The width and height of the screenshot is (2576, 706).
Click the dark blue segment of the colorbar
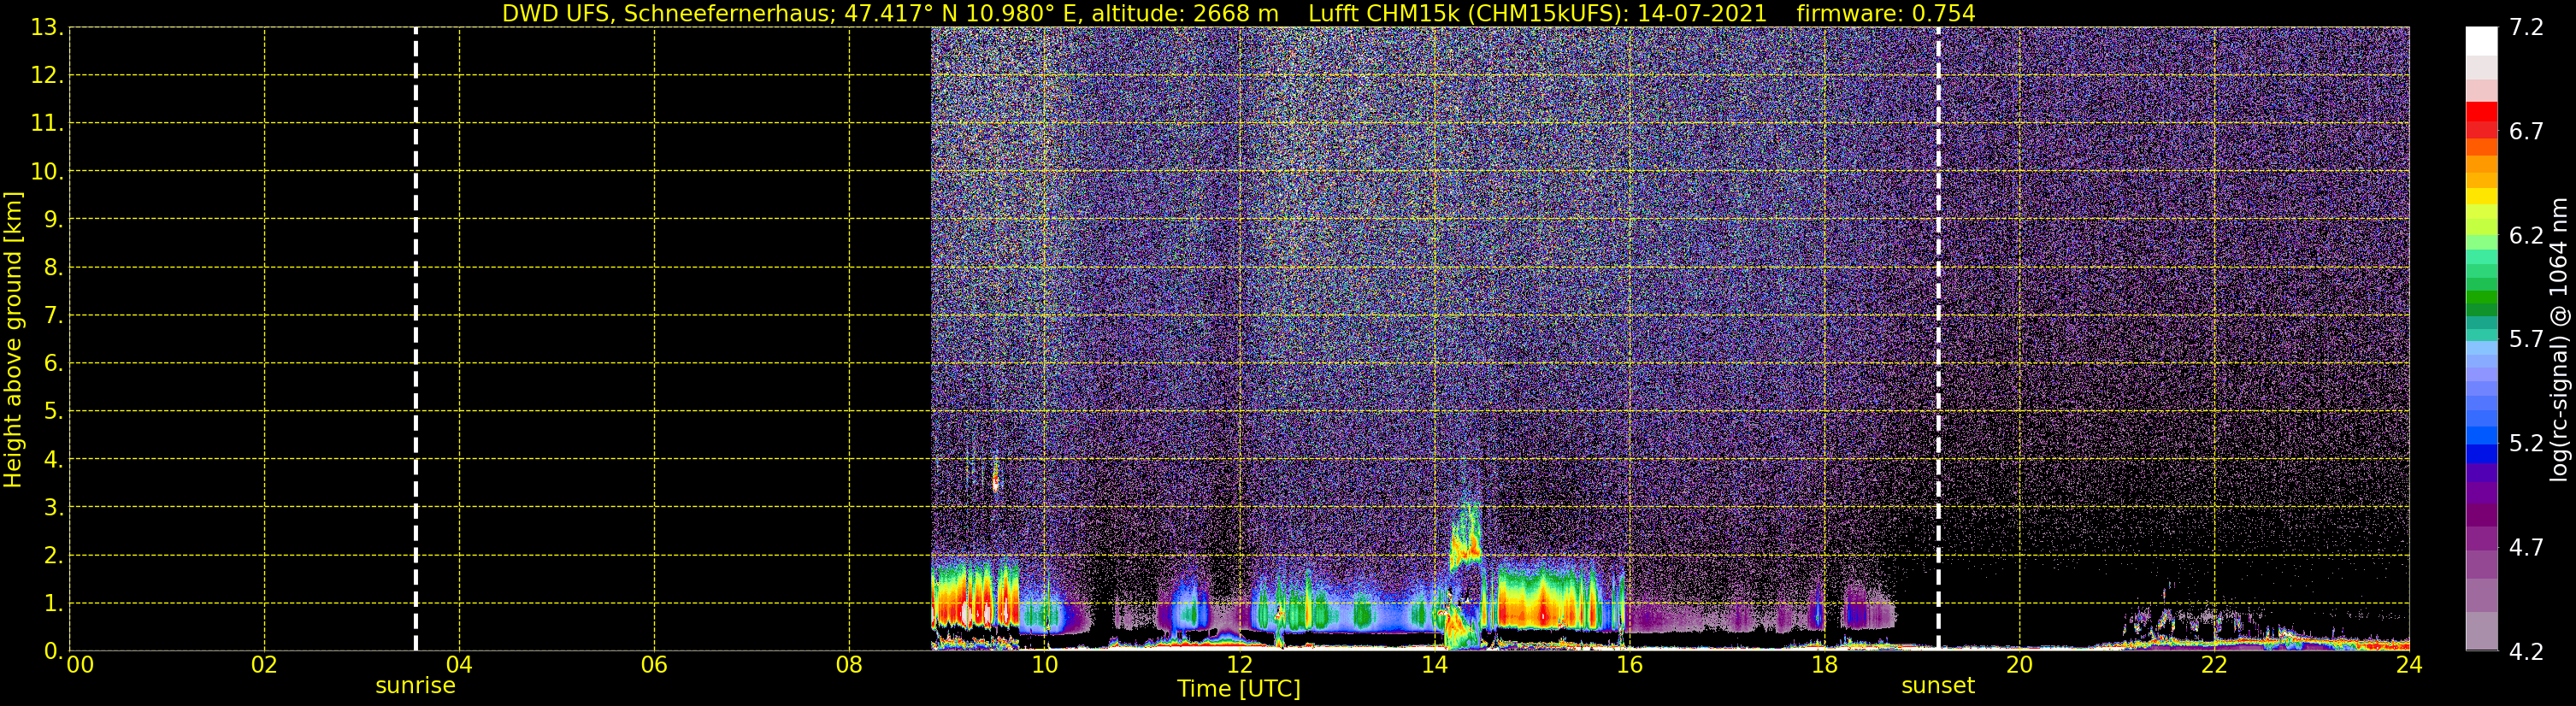[2481, 453]
